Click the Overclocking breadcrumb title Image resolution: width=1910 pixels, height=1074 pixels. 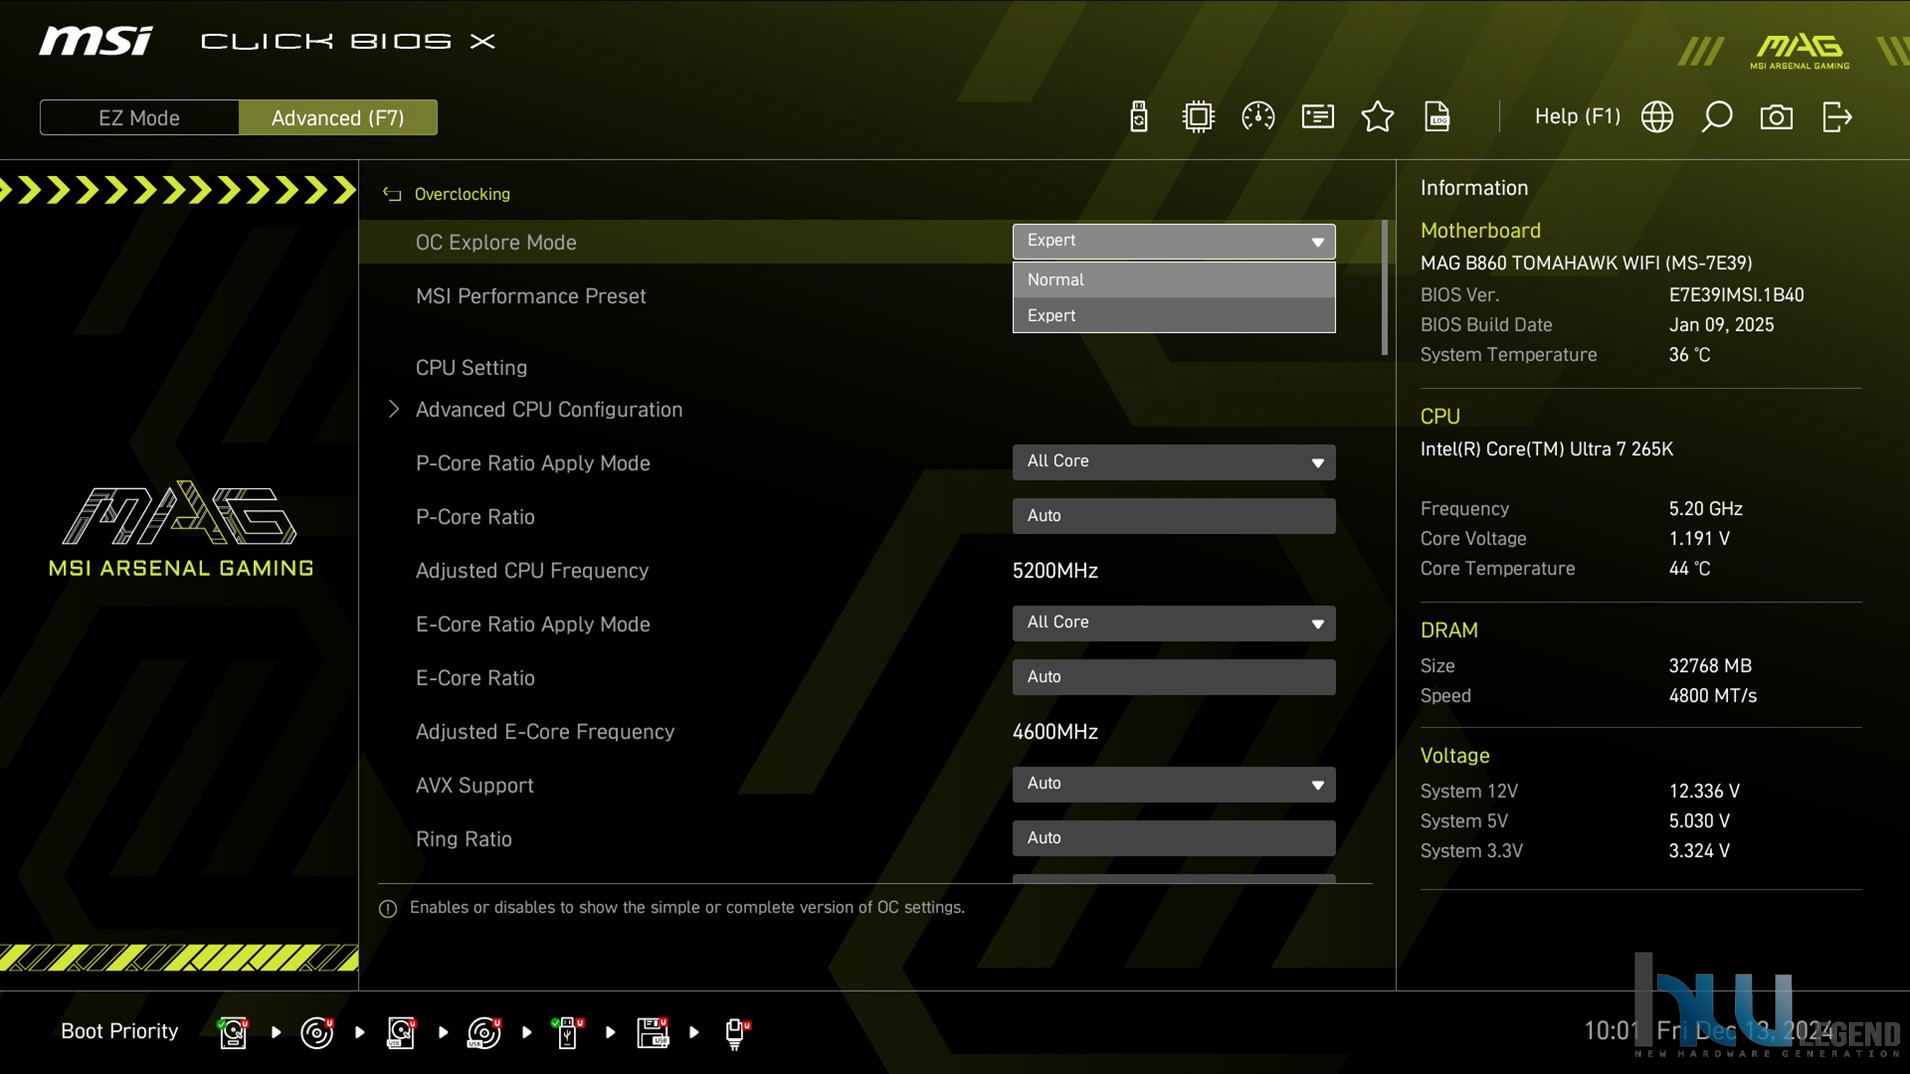tap(462, 194)
